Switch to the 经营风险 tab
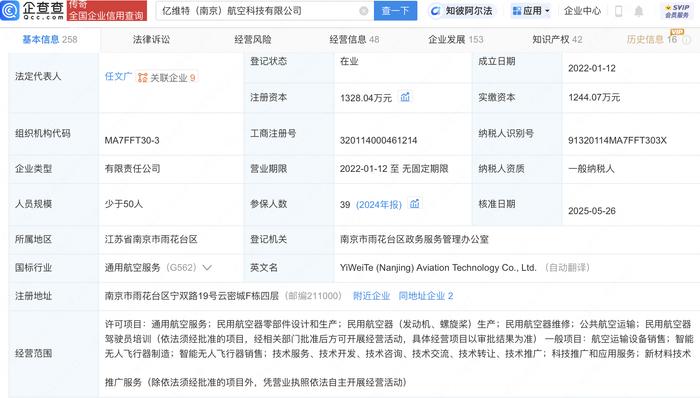Image resolution: width=700 pixels, height=398 pixels. pyautogui.click(x=253, y=39)
